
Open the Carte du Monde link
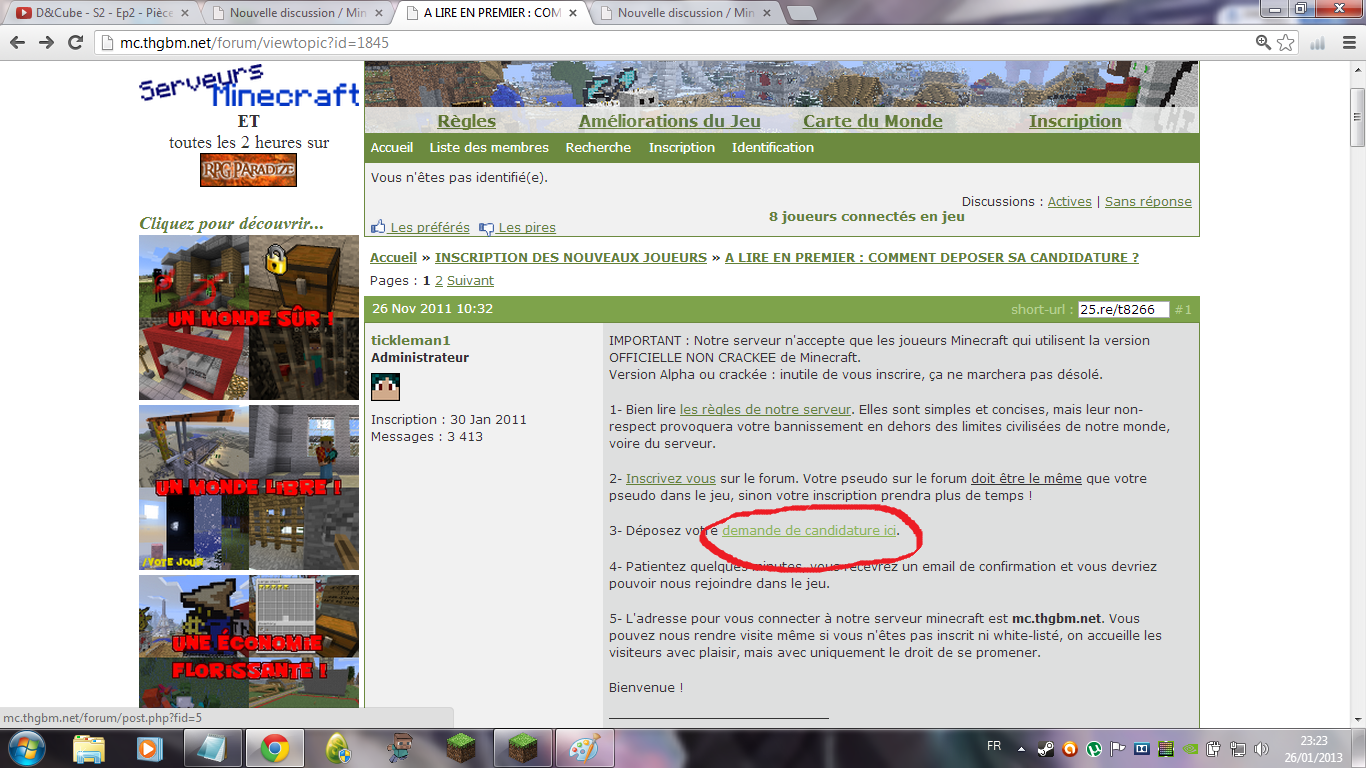point(872,121)
